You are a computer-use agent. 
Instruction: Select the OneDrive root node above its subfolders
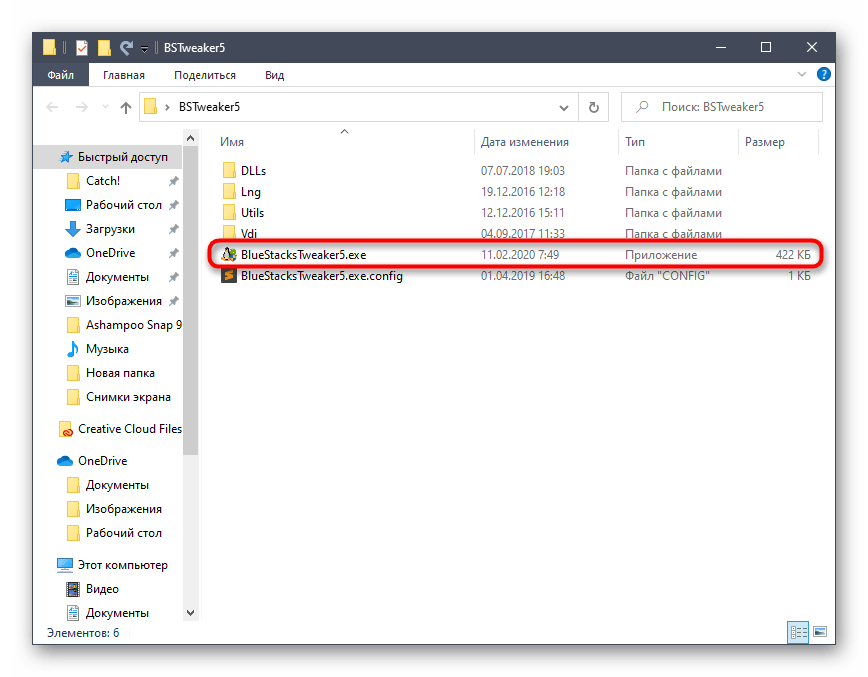102,461
